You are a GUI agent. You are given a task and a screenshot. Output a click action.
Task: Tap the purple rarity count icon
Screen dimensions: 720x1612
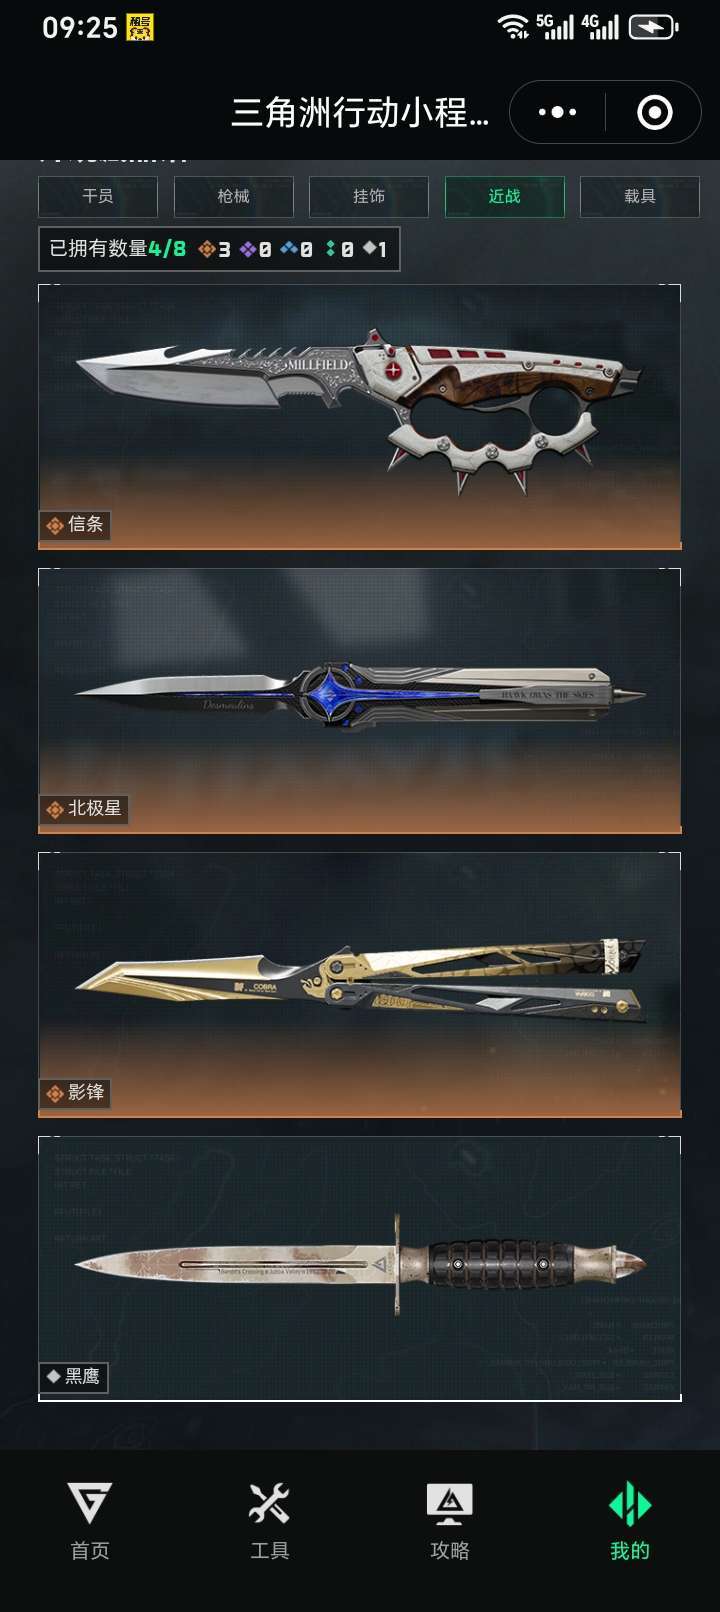[x=248, y=249]
